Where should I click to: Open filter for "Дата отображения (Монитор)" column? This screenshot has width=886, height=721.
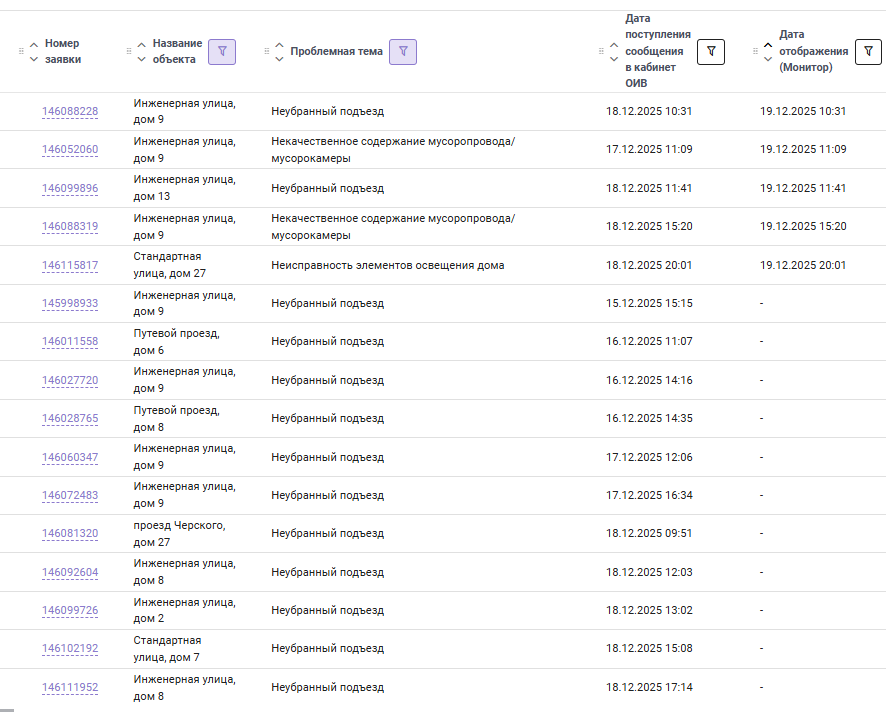coord(868,52)
